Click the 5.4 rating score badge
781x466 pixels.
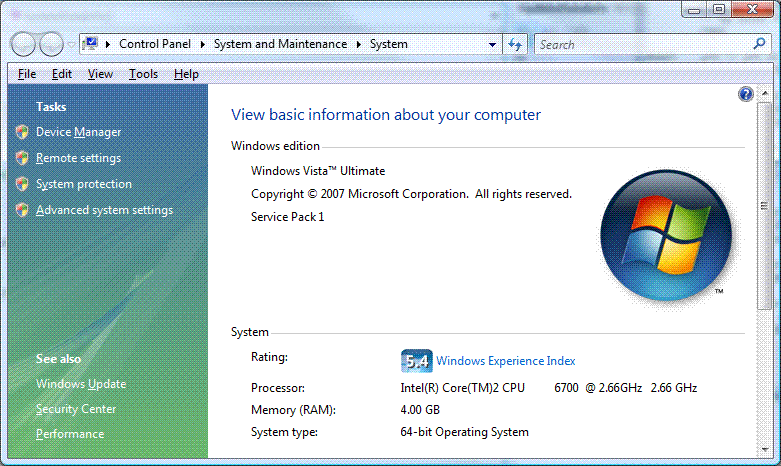click(416, 361)
